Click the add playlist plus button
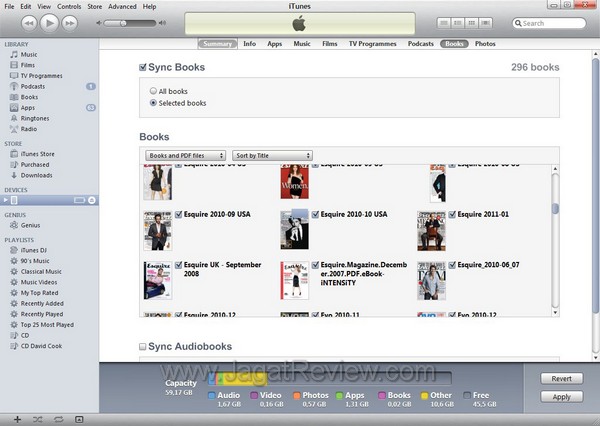The height and width of the screenshot is (426, 600). (x=17, y=419)
